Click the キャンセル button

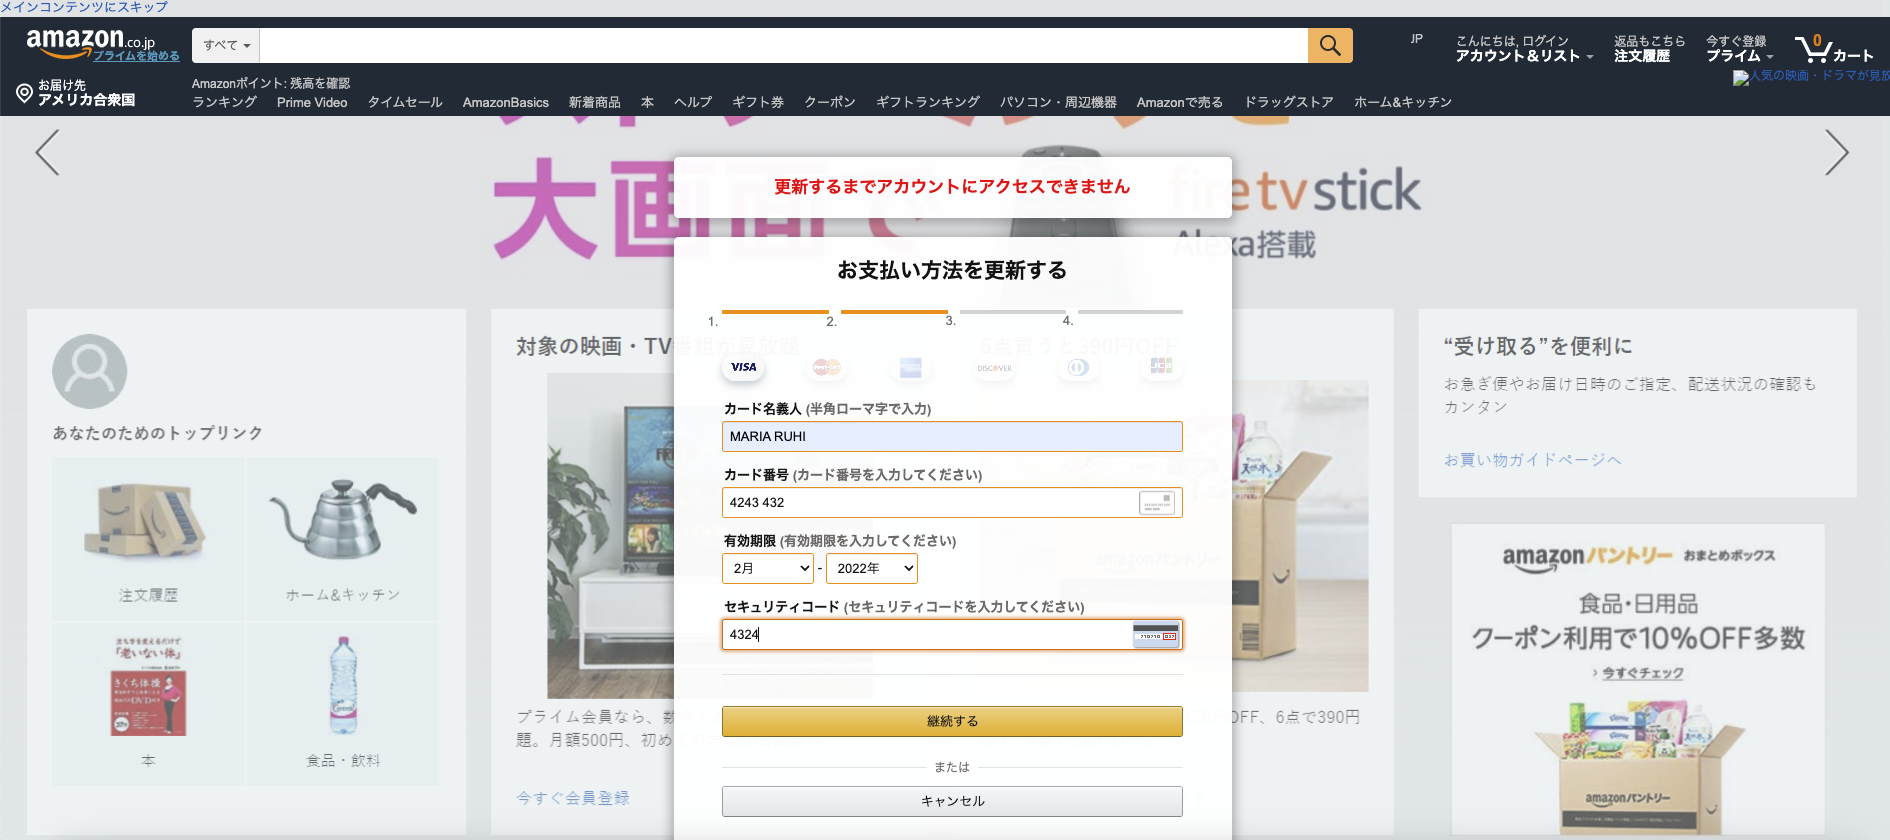click(952, 801)
